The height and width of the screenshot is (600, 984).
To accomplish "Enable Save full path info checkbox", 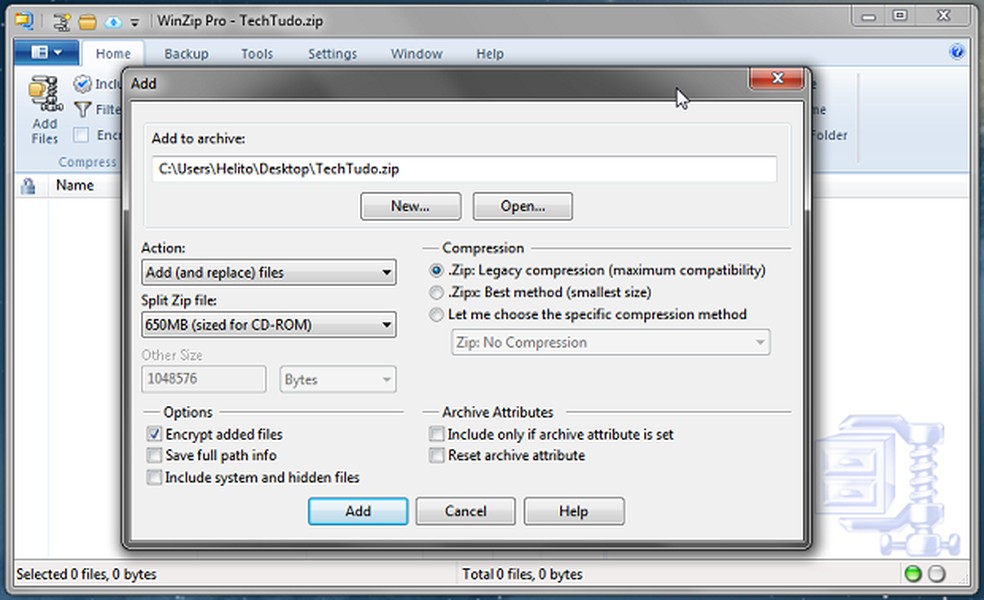I will 154,455.
